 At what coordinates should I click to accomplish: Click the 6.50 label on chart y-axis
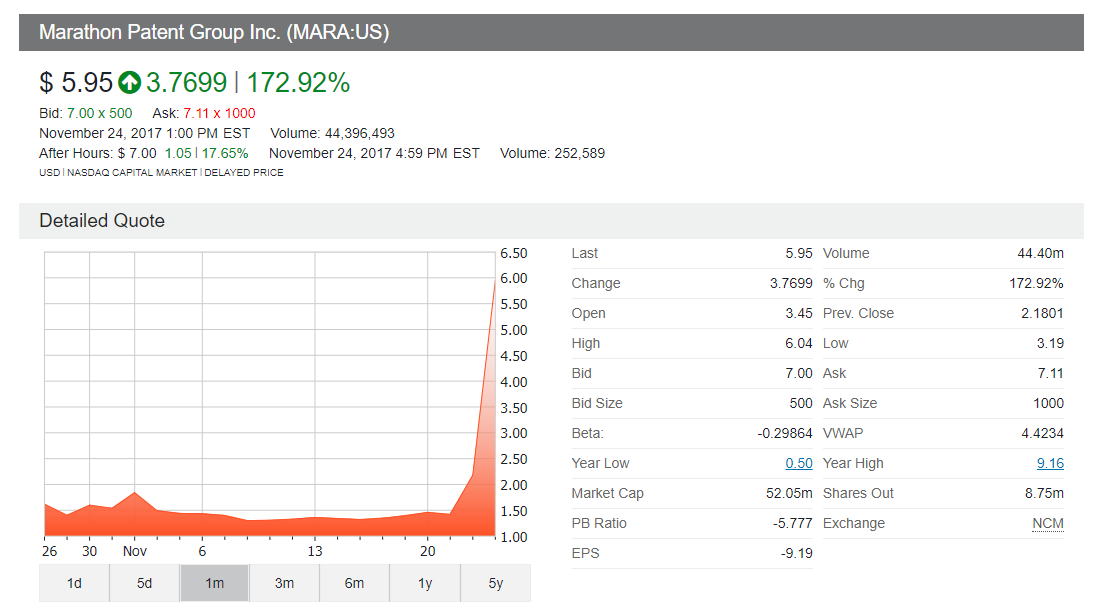click(x=514, y=253)
